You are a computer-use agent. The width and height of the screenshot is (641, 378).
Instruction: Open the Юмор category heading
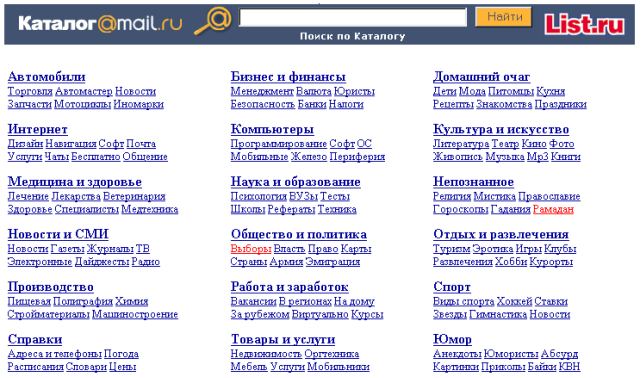(452, 339)
